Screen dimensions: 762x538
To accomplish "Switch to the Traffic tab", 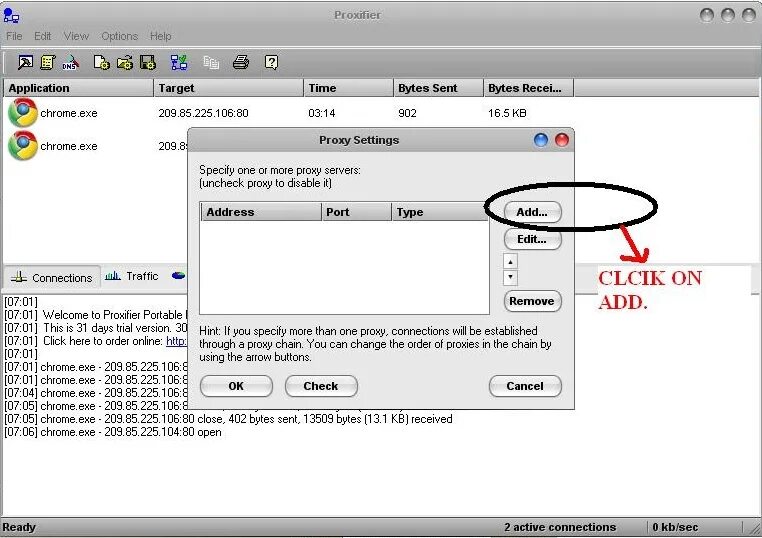I will click(x=132, y=276).
